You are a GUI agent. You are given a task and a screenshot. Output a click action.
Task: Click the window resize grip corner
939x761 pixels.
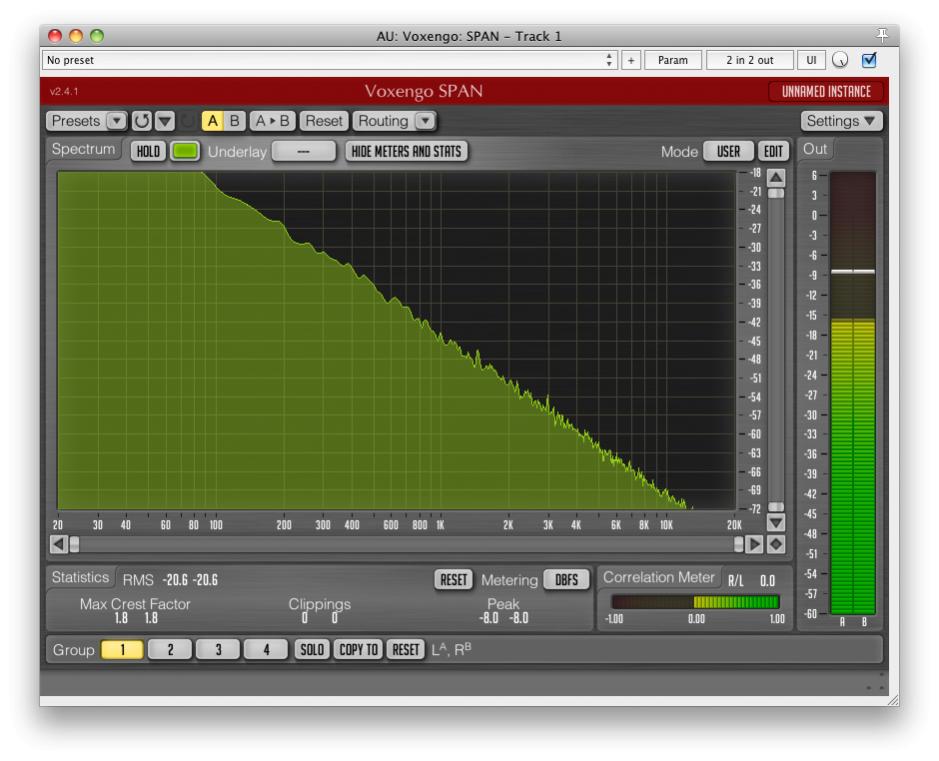click(892, 699)
